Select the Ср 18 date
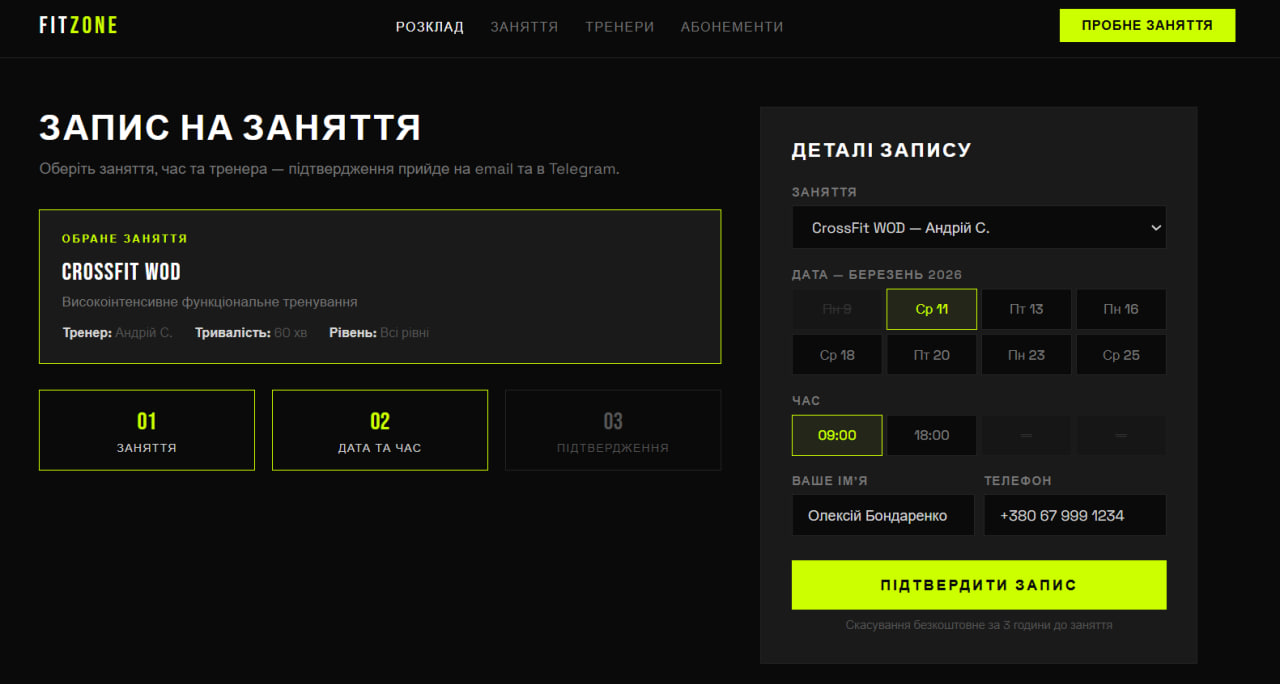Screen dimensions: 1280x684 point(836,354)
